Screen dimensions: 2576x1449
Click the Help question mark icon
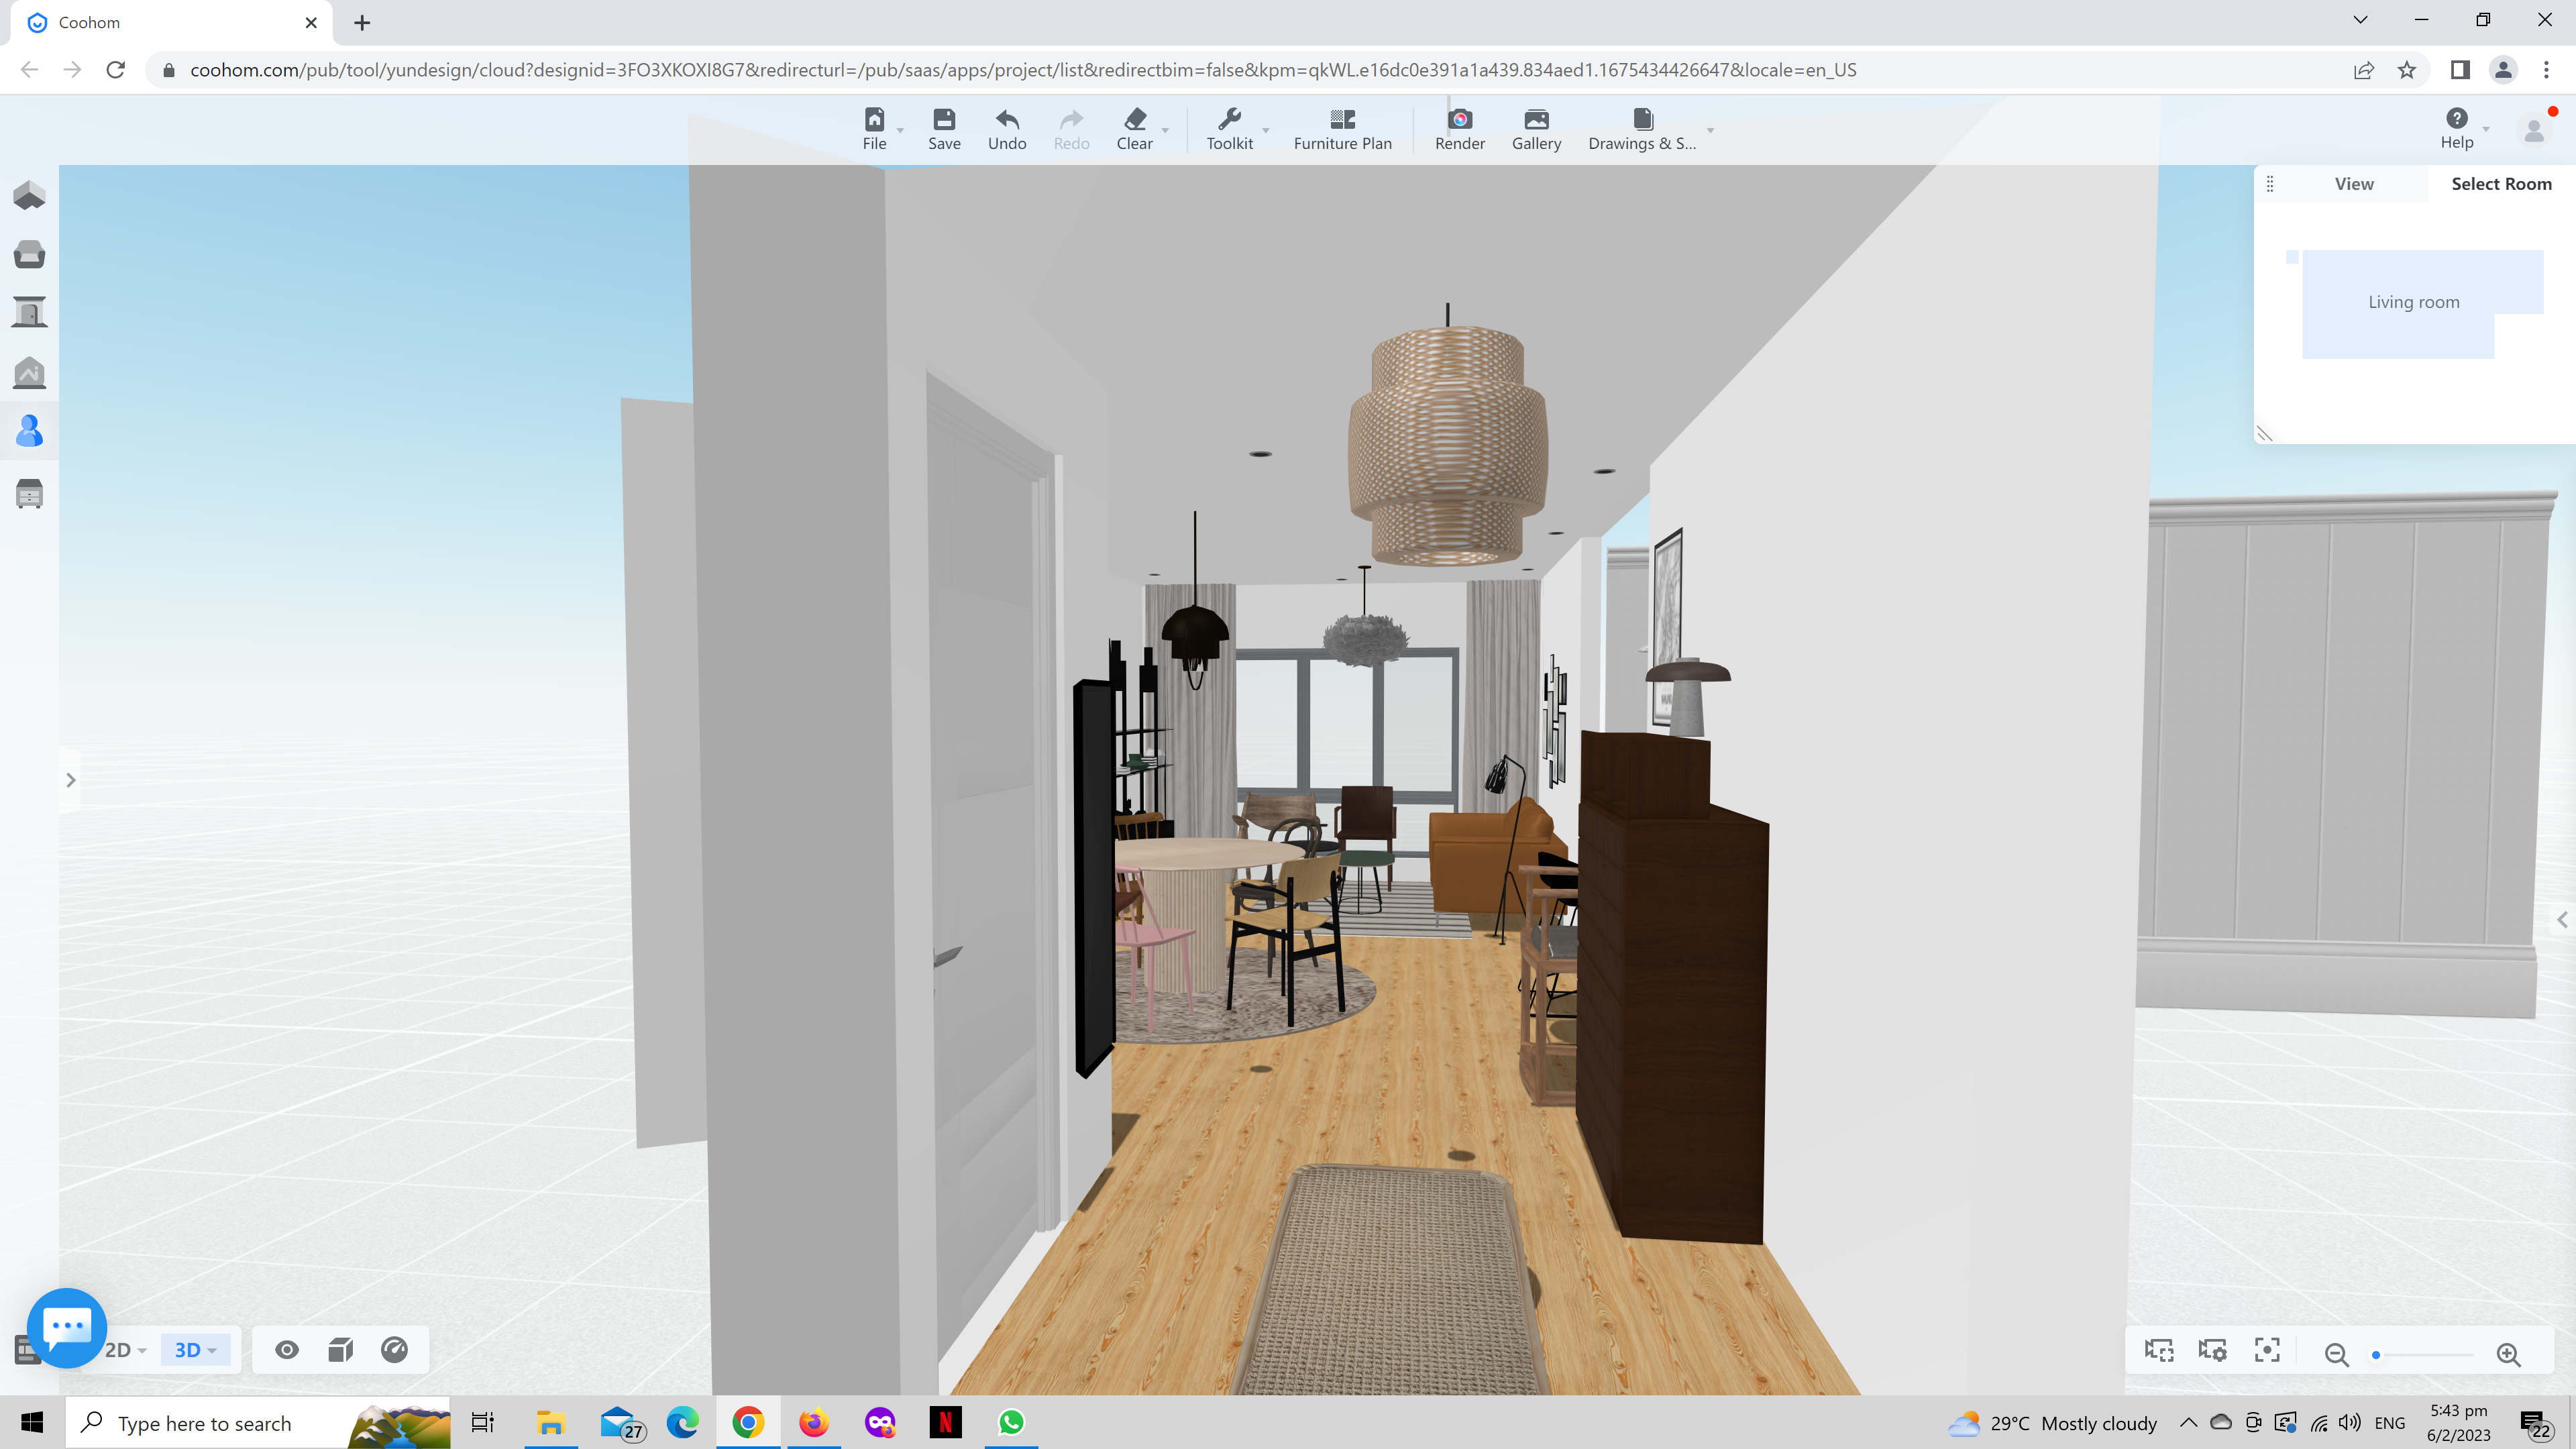[2456, 118]
